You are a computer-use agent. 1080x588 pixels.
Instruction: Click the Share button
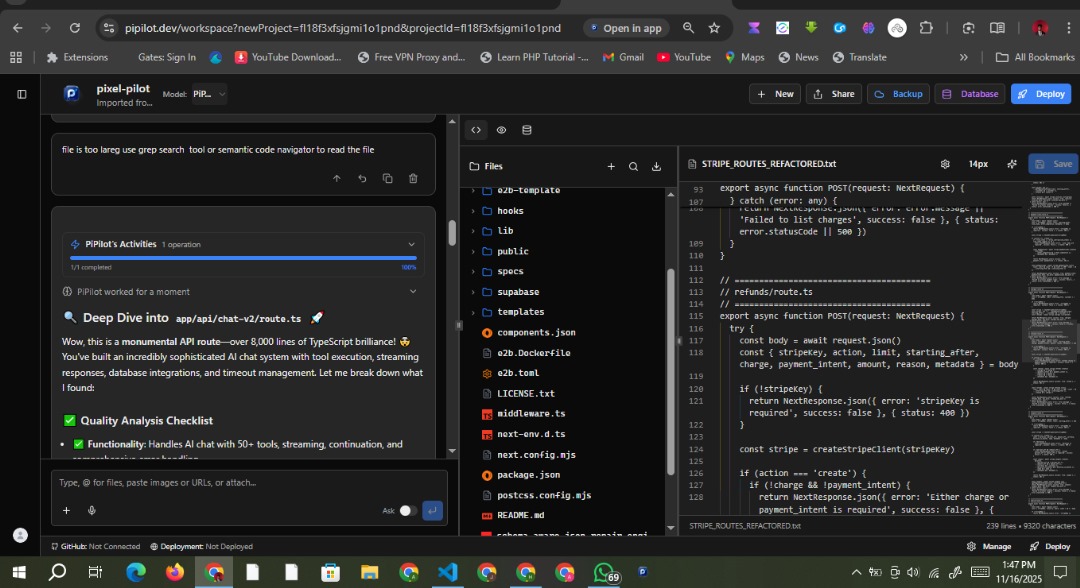[833, 94]
